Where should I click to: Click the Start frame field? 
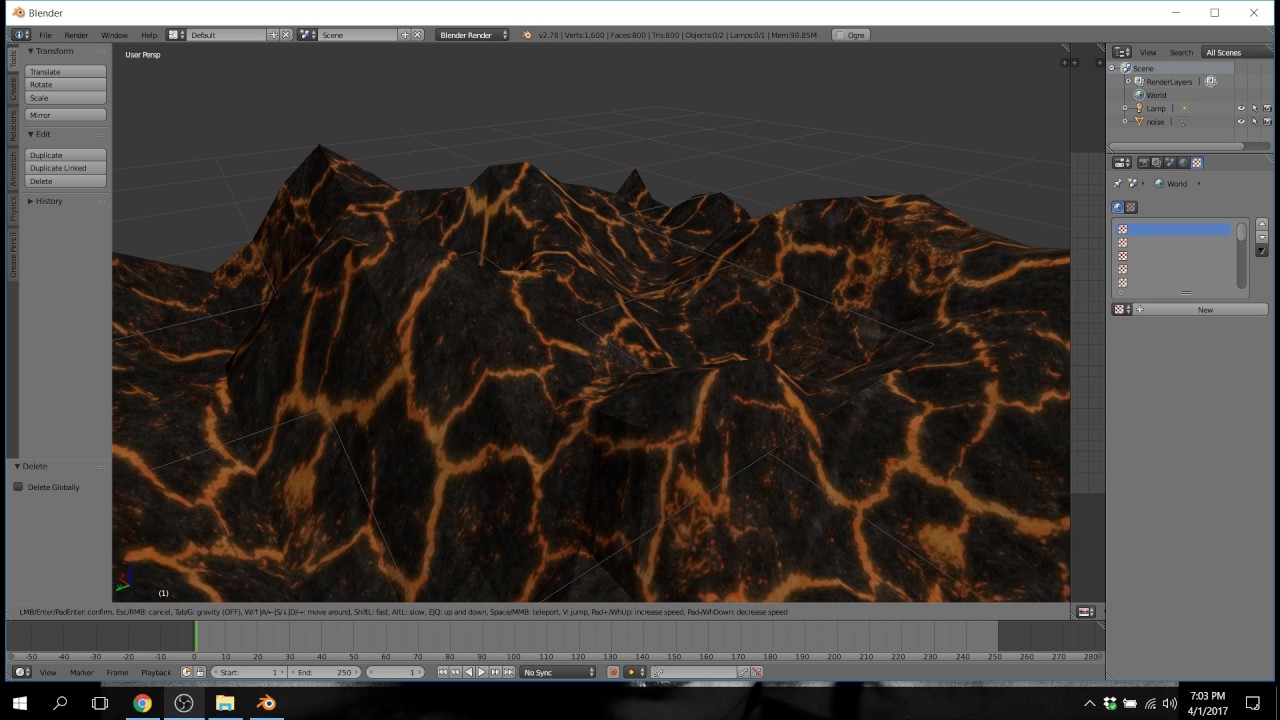248,672
